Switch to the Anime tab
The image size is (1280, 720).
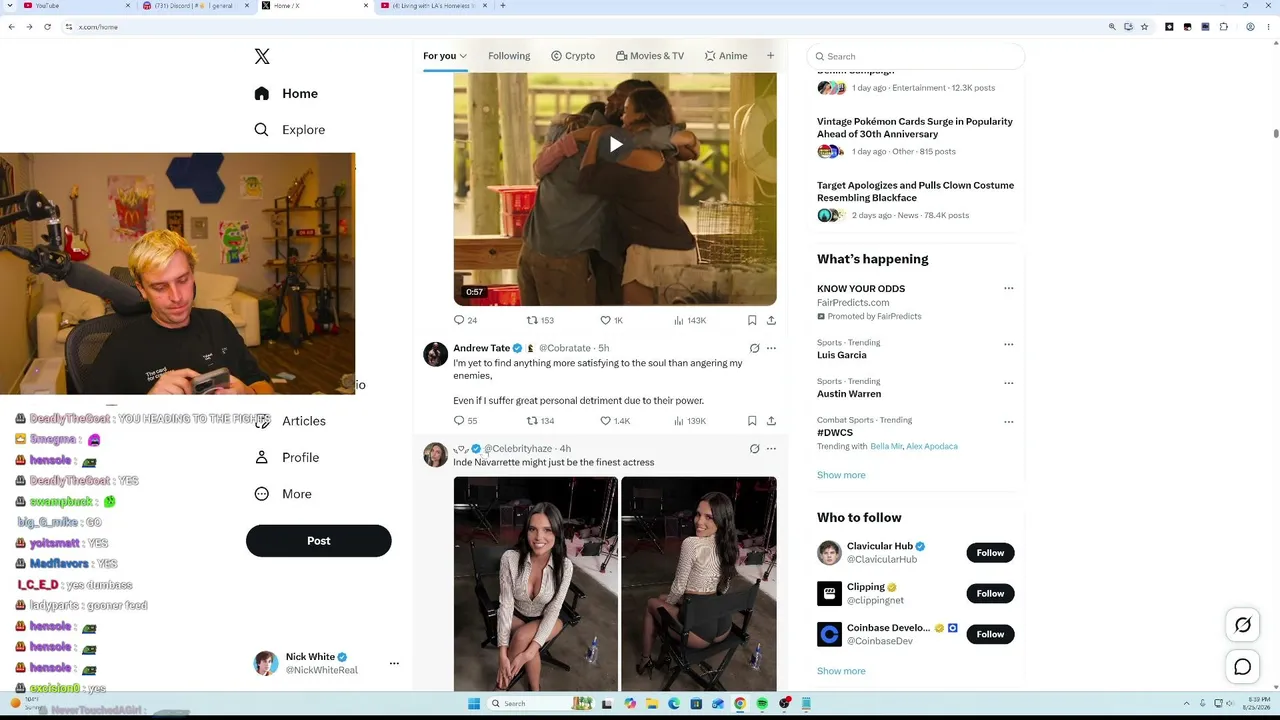click(x=726, y=56)
